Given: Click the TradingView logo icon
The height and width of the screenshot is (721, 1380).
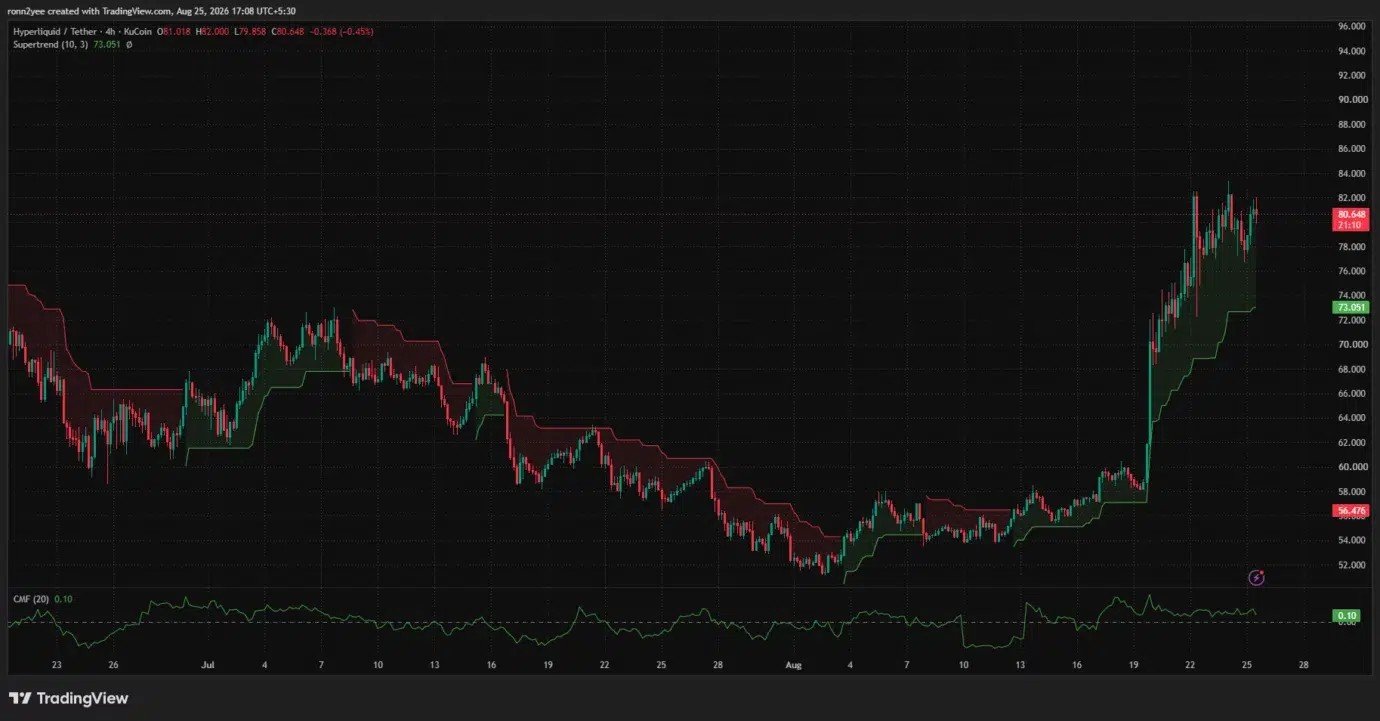Looking at the screenshot, I should tap(20, 698).
